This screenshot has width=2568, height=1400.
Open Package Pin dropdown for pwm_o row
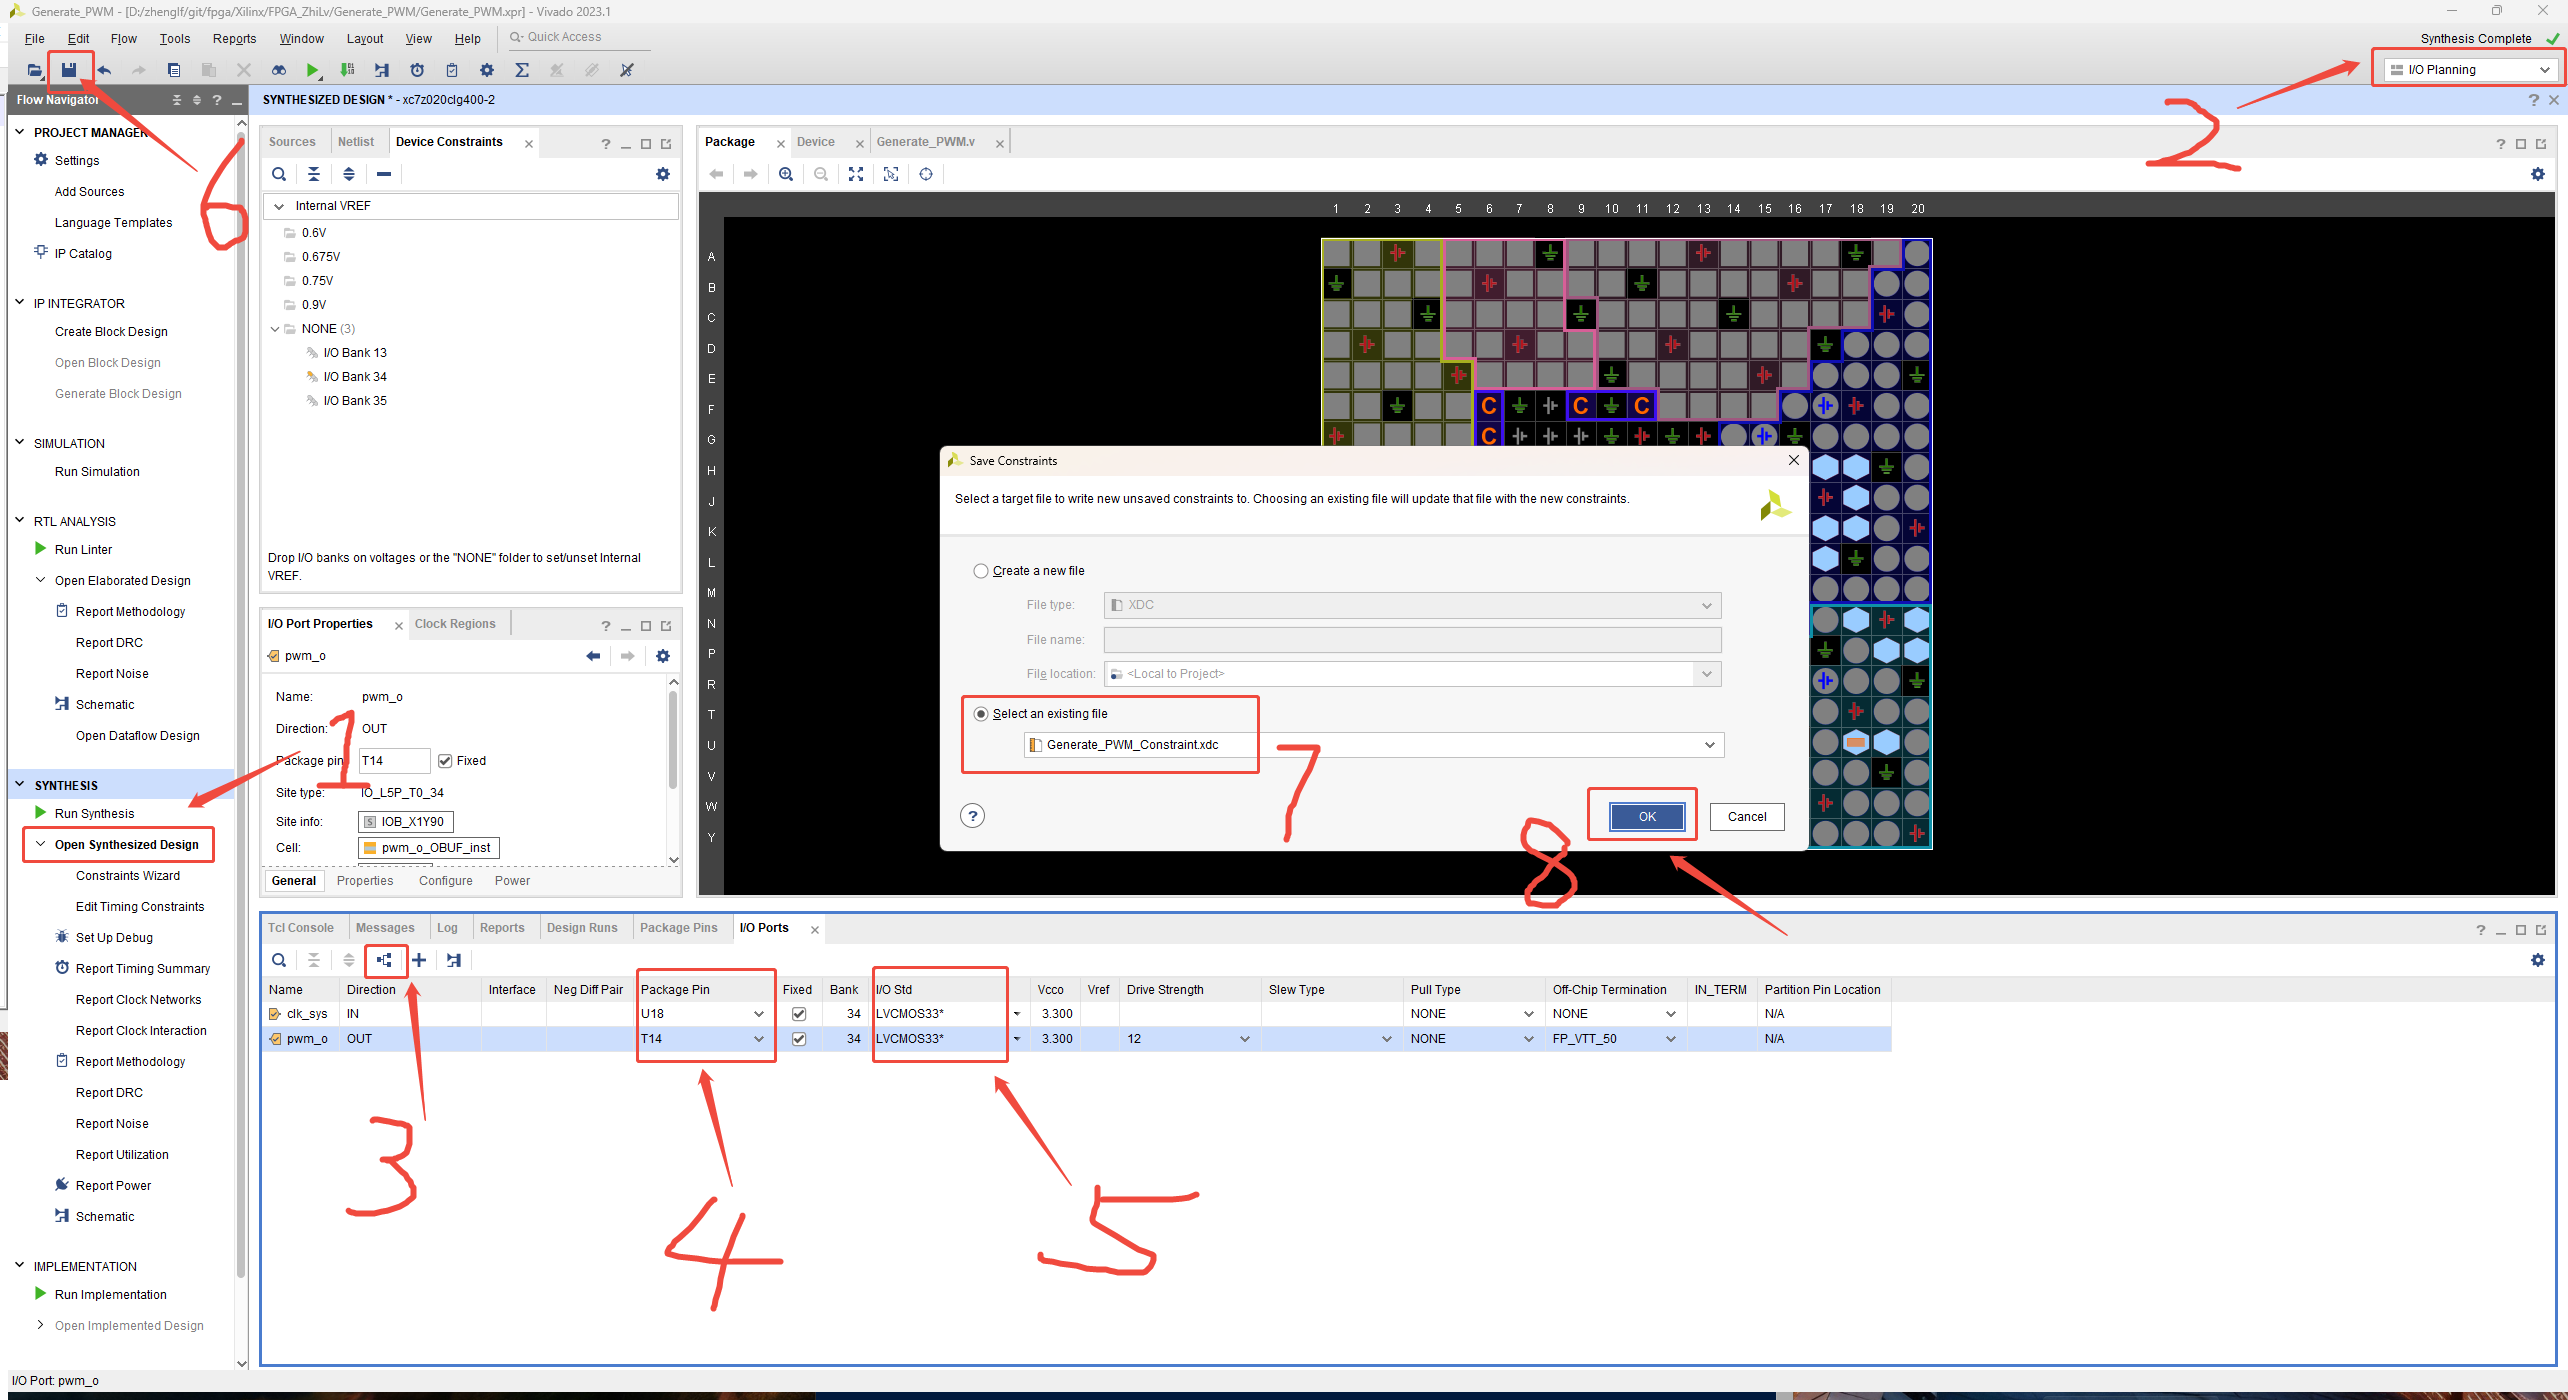pyautogui.click(x=758, y=1039)
